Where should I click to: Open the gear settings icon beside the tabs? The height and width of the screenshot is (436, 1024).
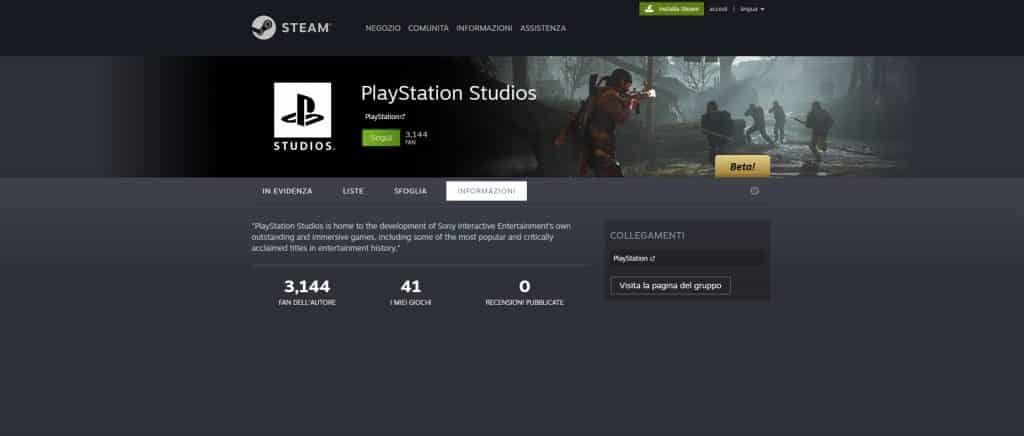[754, 191]
